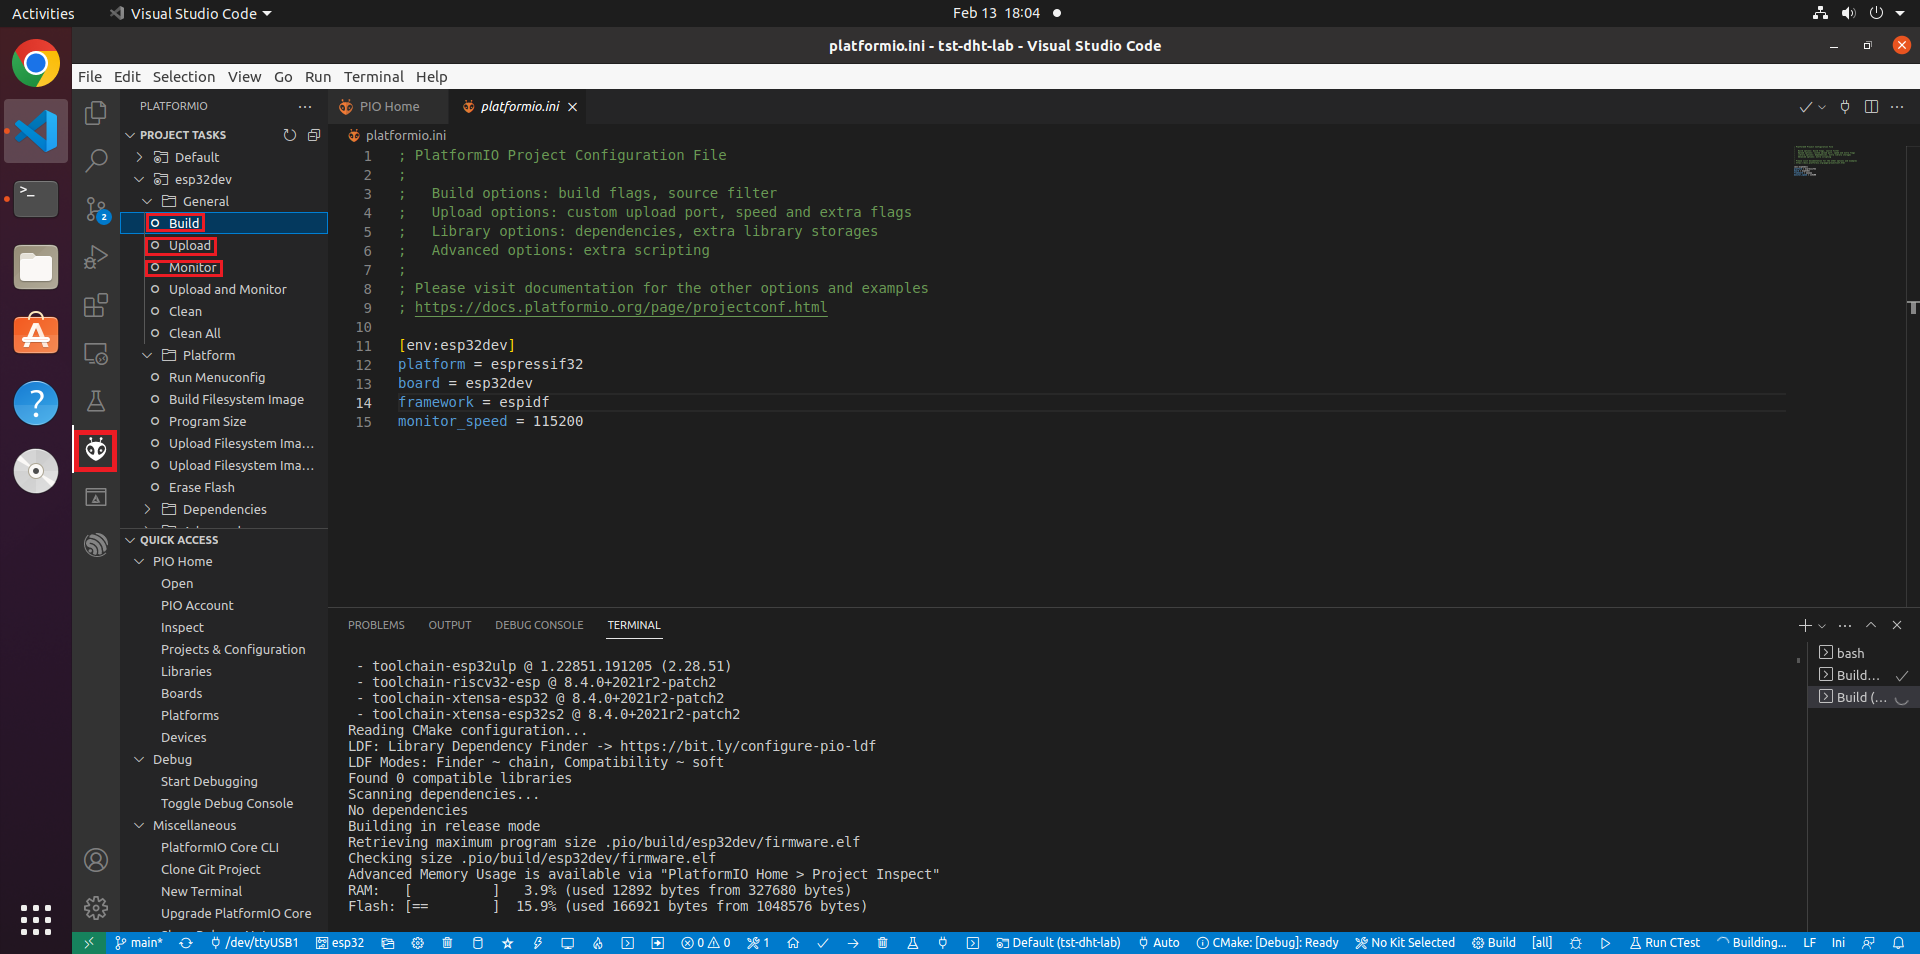
Task: Click Run CTest in status bar
Action: (1665, 943)
